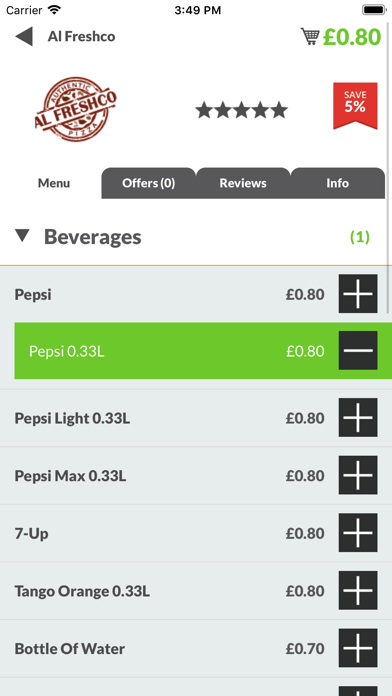Add Pepsi with the plus button
This screenshot has height=696, width=392.
click(x=358, y=294)
